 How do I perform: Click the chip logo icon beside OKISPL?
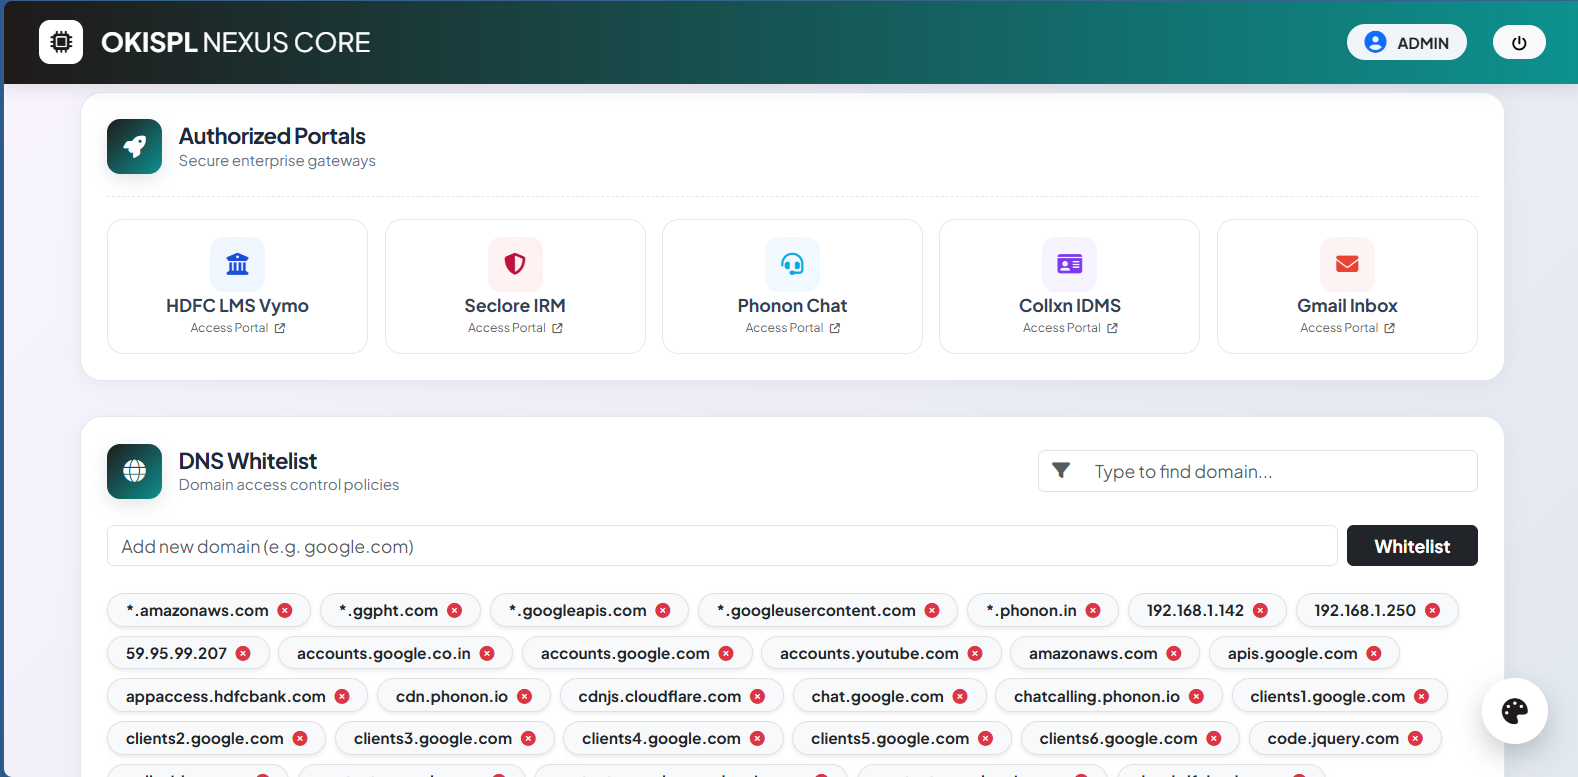[61, 42]
